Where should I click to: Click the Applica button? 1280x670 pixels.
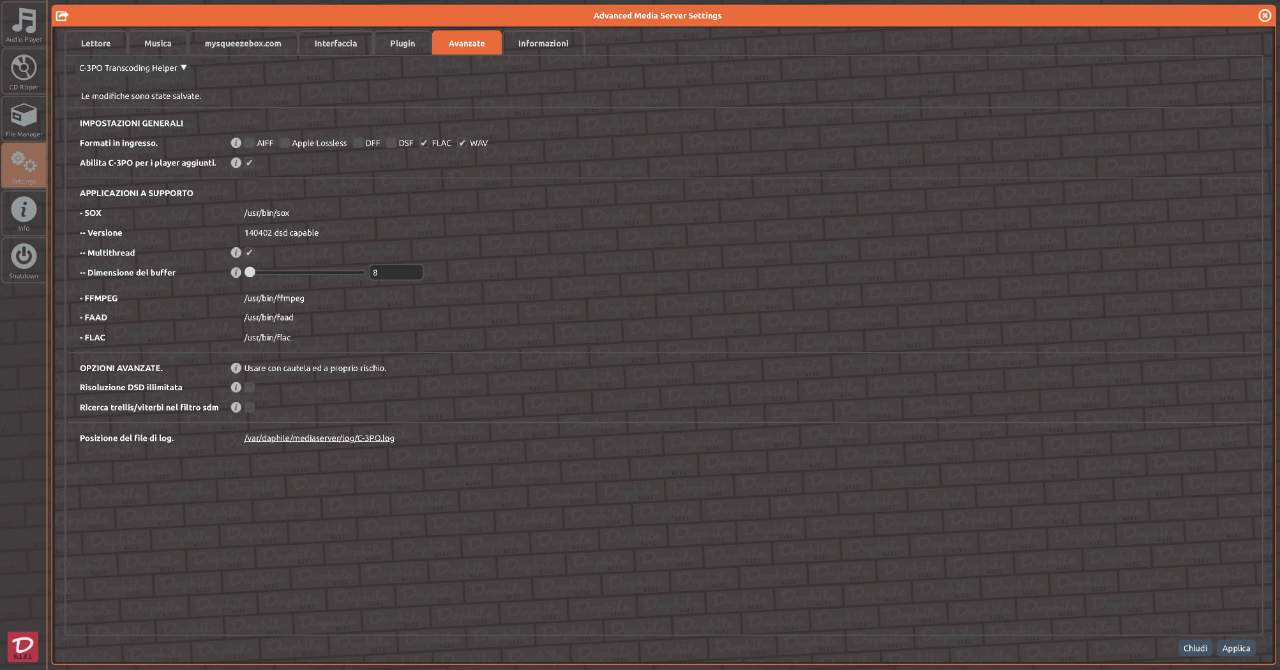click(1236, 648)
